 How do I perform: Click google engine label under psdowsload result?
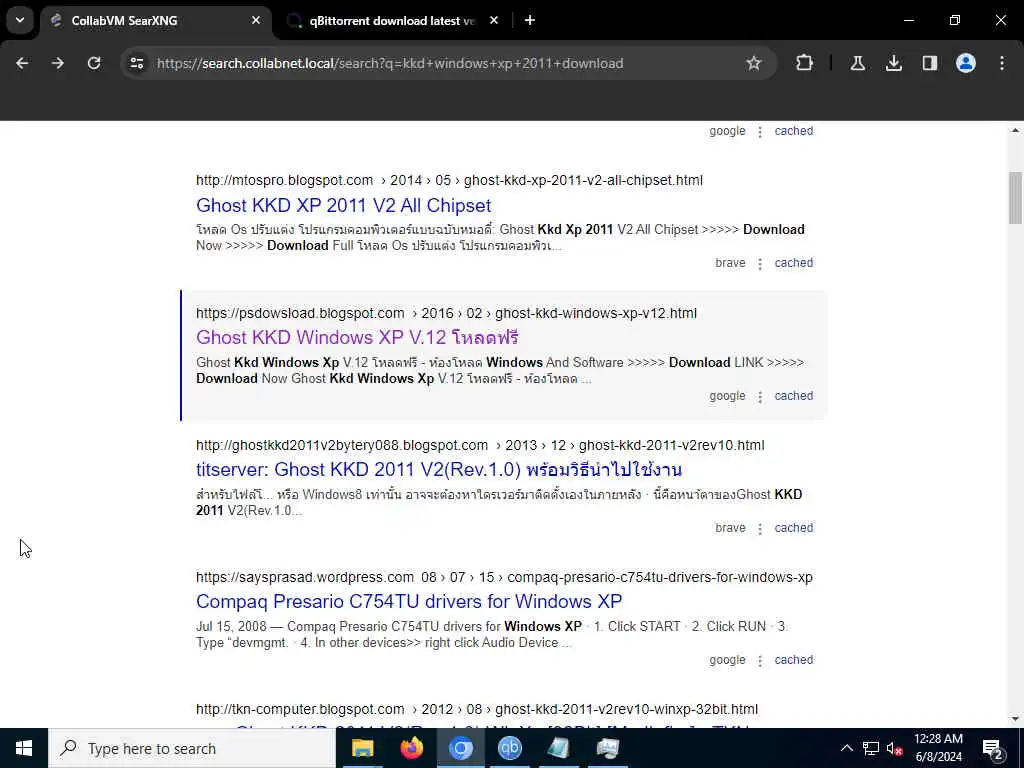727,396
